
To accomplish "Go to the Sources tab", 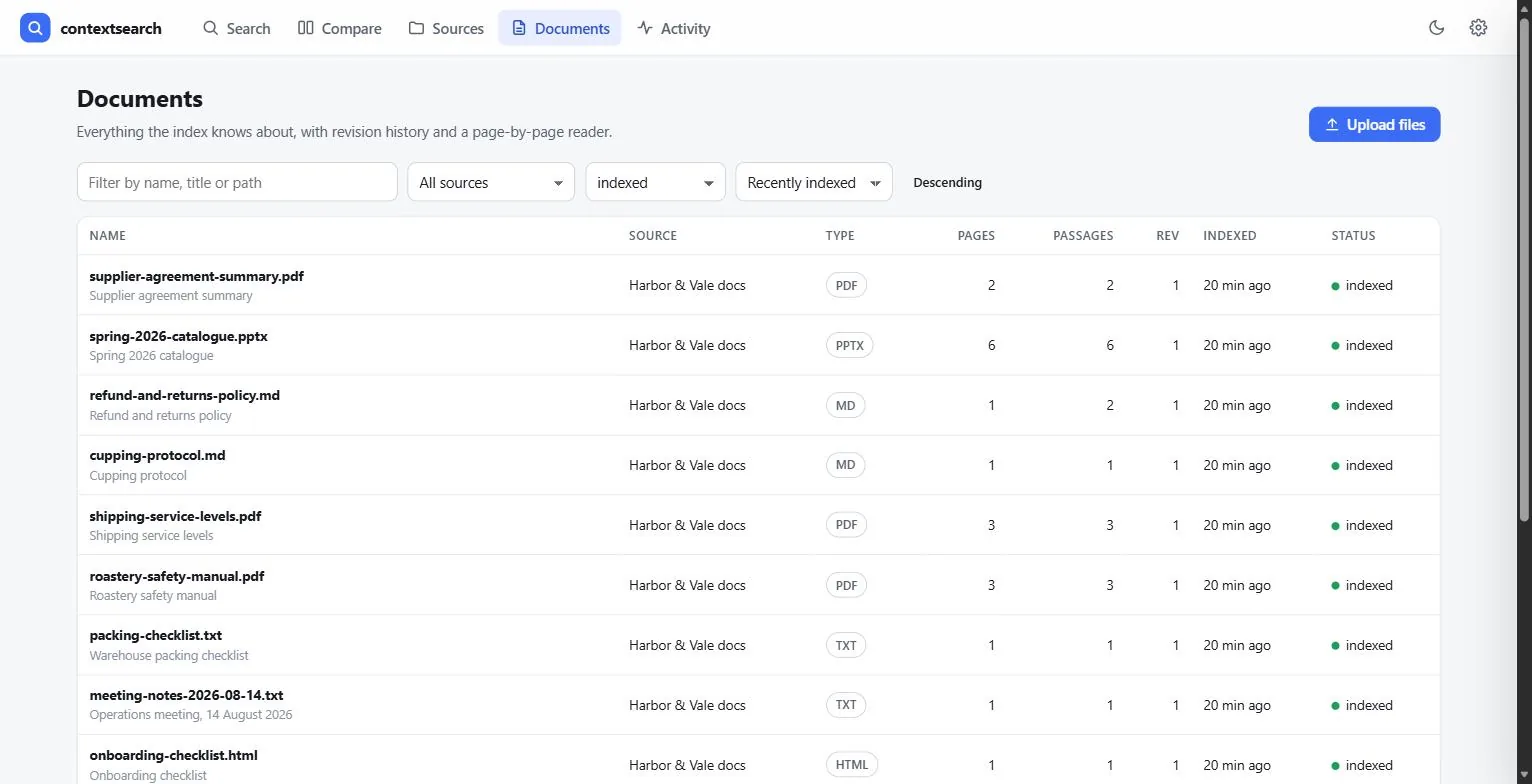I will [446, 28].
